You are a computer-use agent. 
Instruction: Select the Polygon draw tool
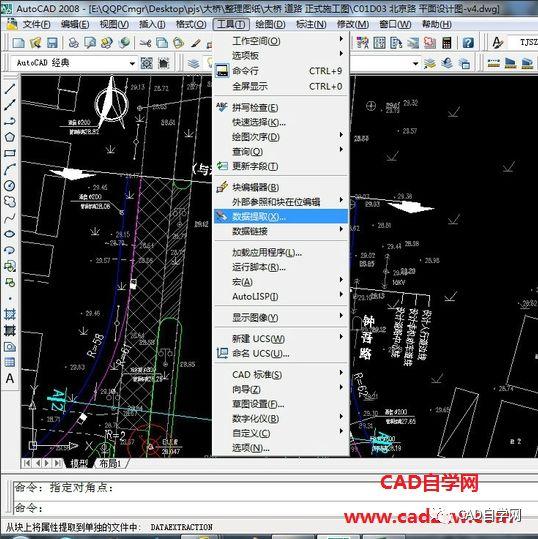click(10, 138)
